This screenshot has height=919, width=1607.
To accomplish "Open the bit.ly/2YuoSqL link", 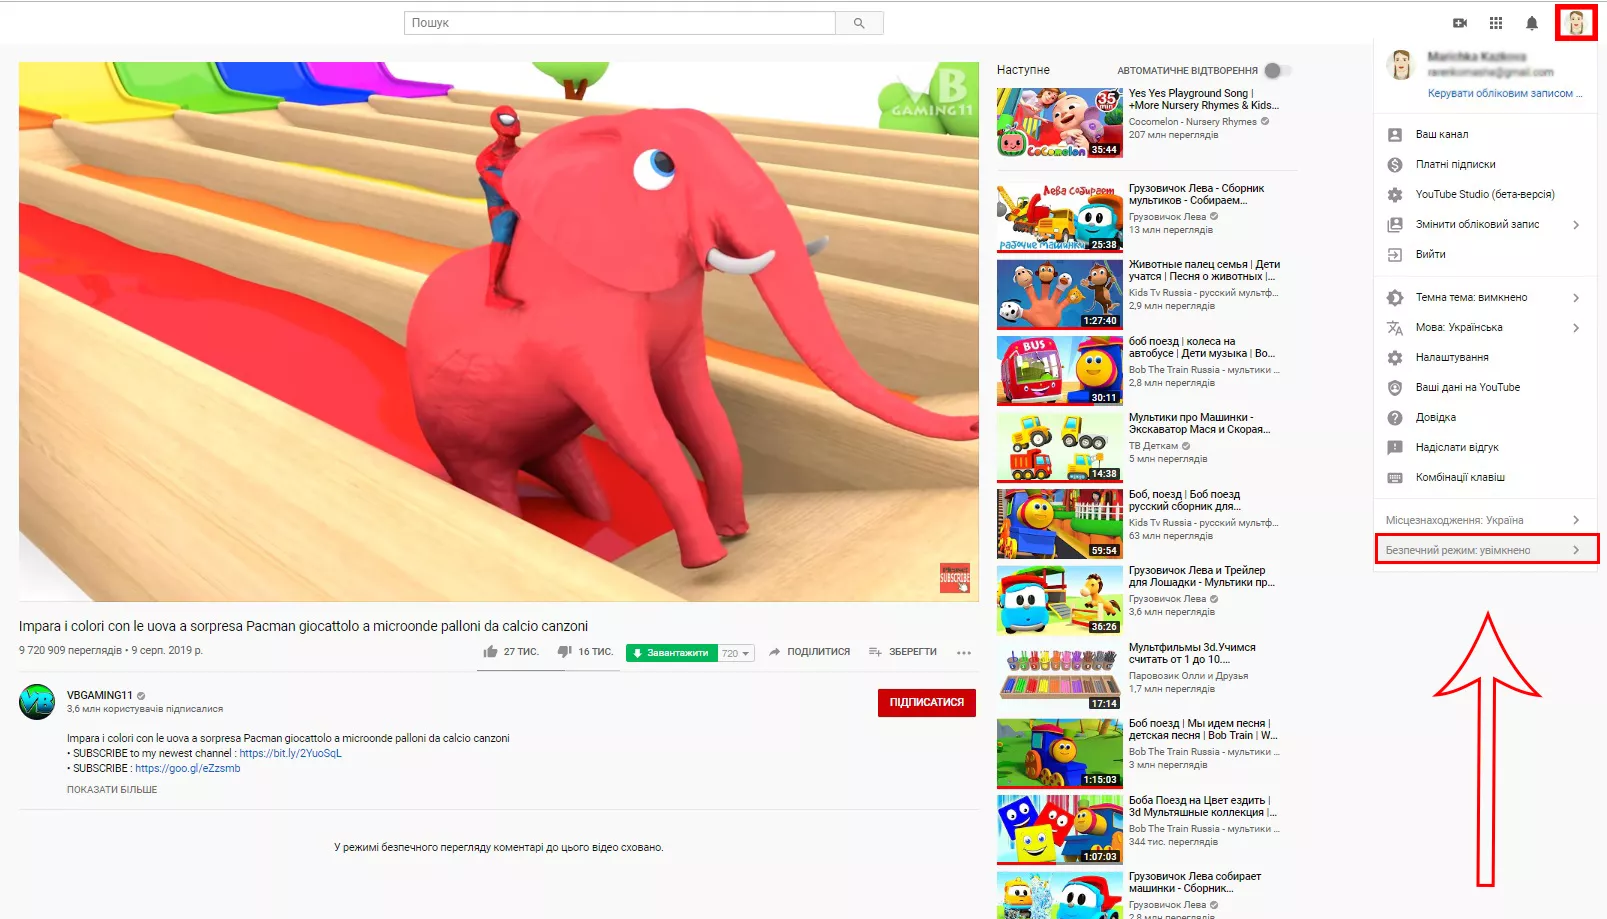I will tap(290, 753).
